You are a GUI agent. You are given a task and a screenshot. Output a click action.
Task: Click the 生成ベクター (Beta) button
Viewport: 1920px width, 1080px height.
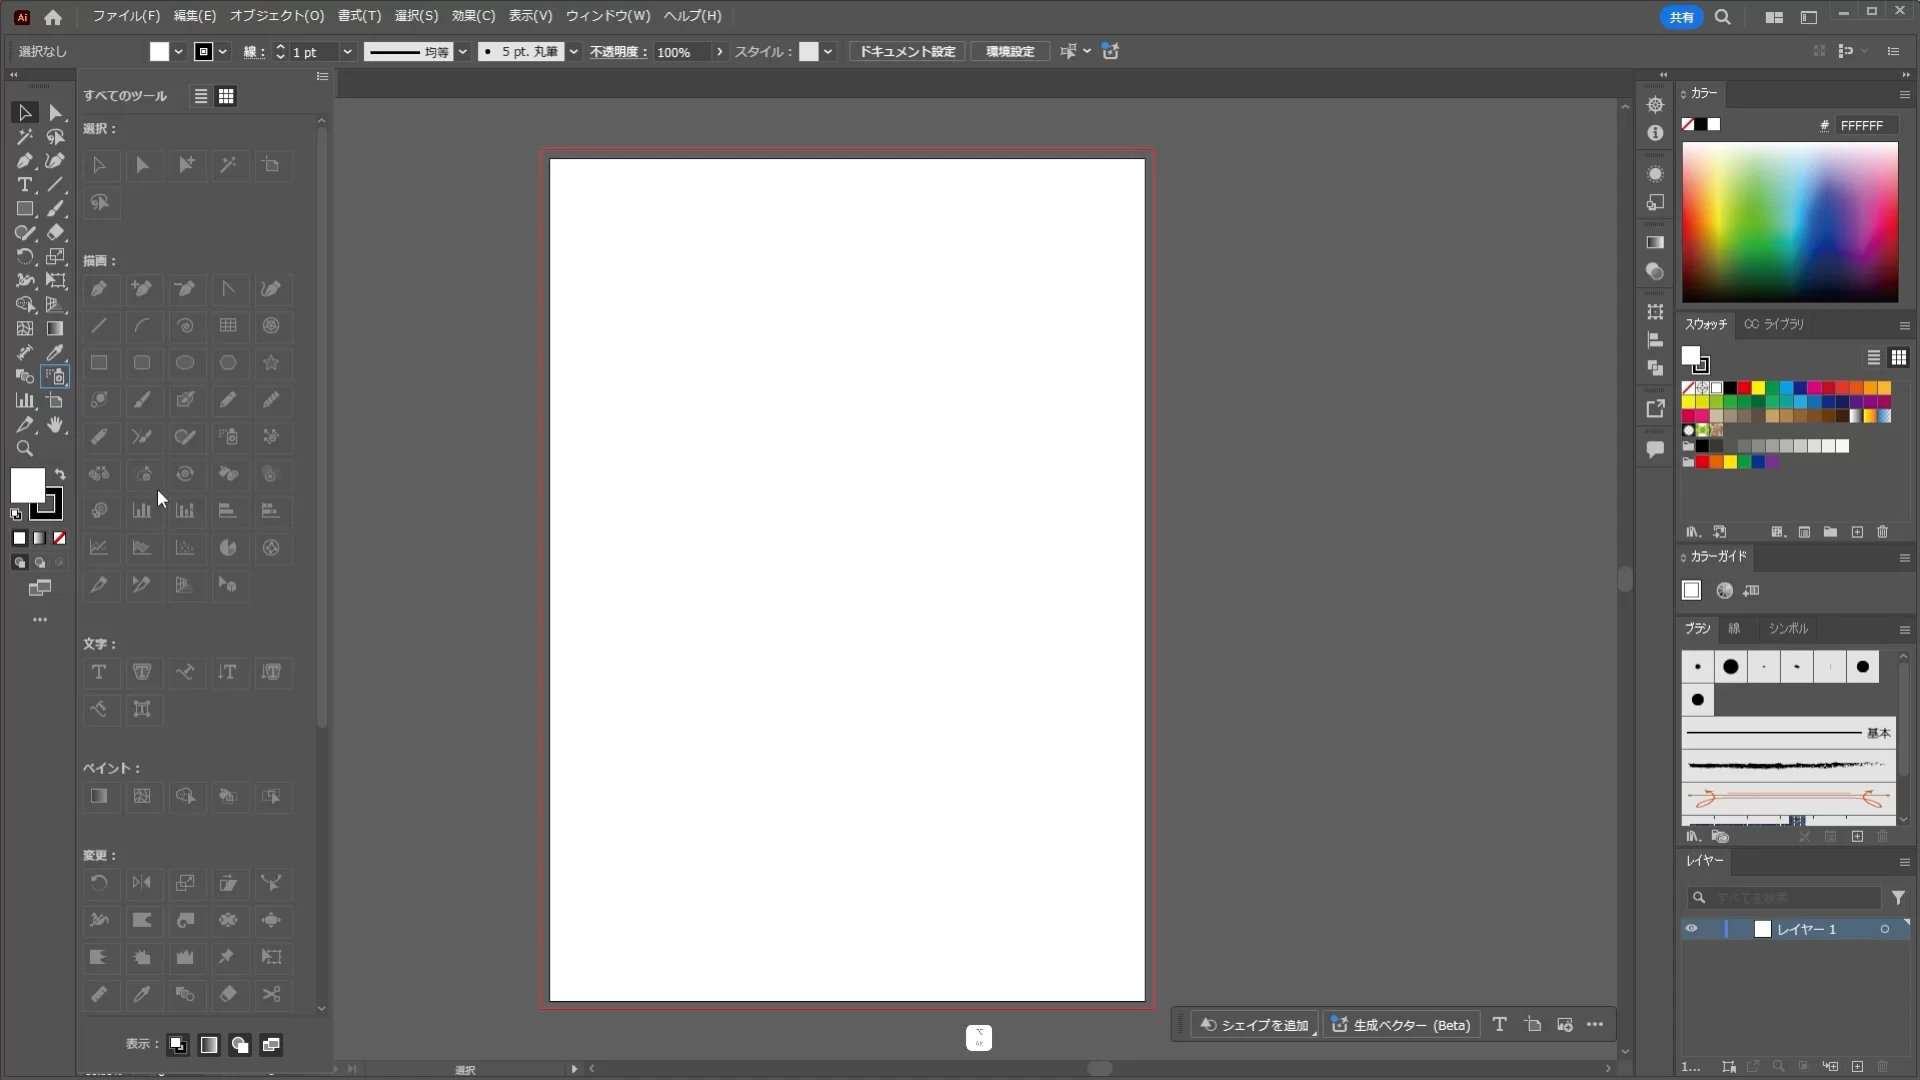tap(1401, 1025)
